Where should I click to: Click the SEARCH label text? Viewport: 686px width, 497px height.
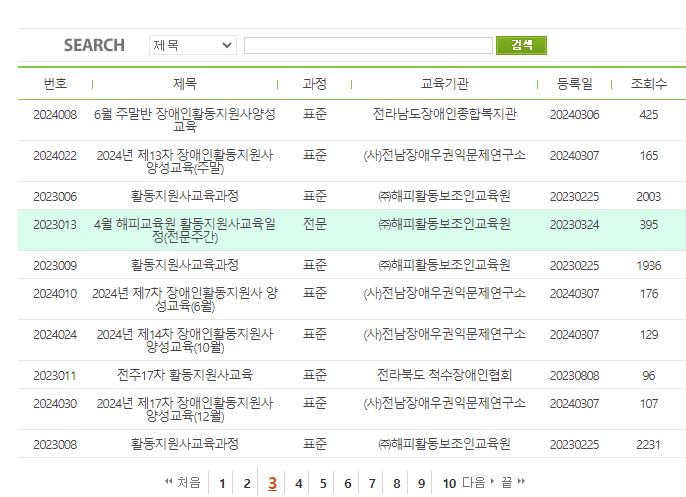[x=94, y=45]
